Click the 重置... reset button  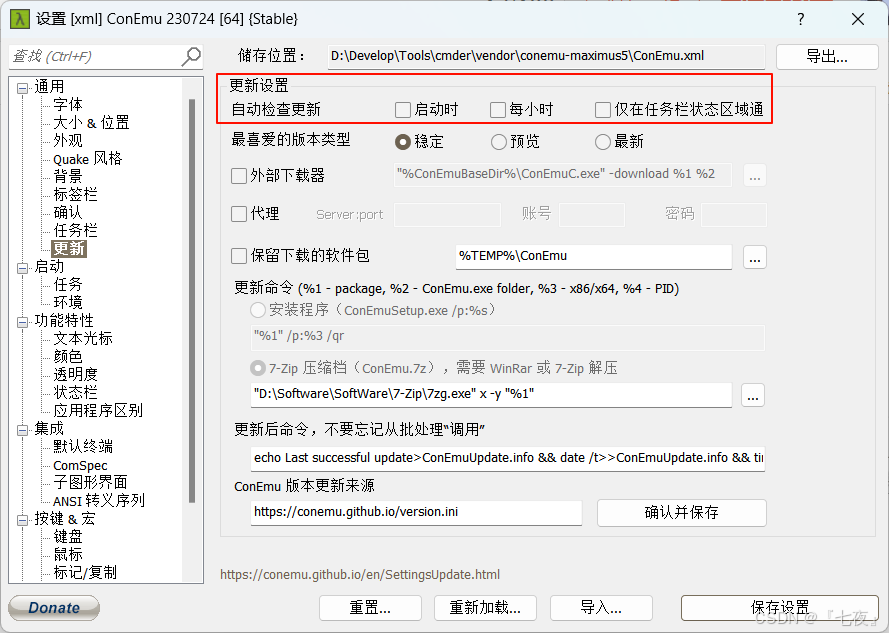tap(370, 608)
